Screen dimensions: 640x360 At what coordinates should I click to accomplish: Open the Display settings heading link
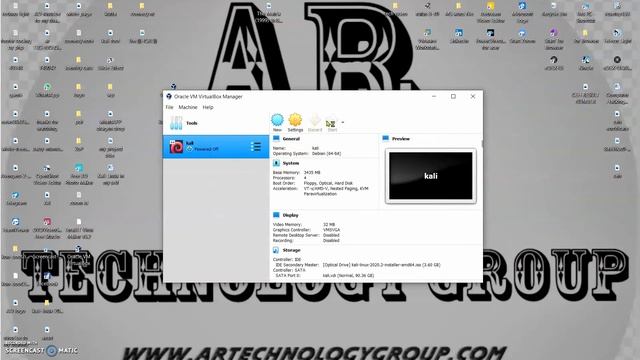(x=290, y=215)
